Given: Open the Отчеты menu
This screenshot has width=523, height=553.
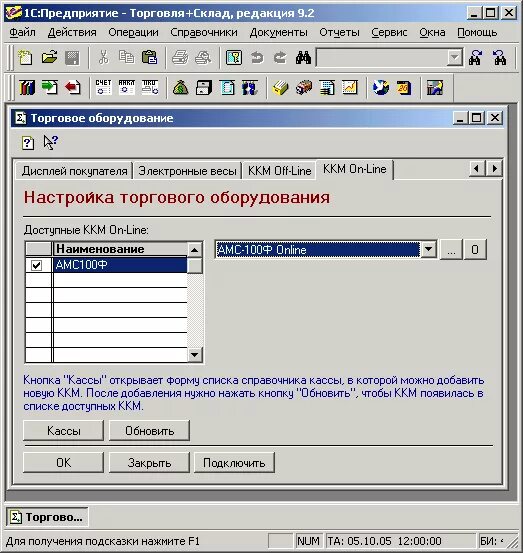Looking at the screenshot, I should [x=339, y=32].
